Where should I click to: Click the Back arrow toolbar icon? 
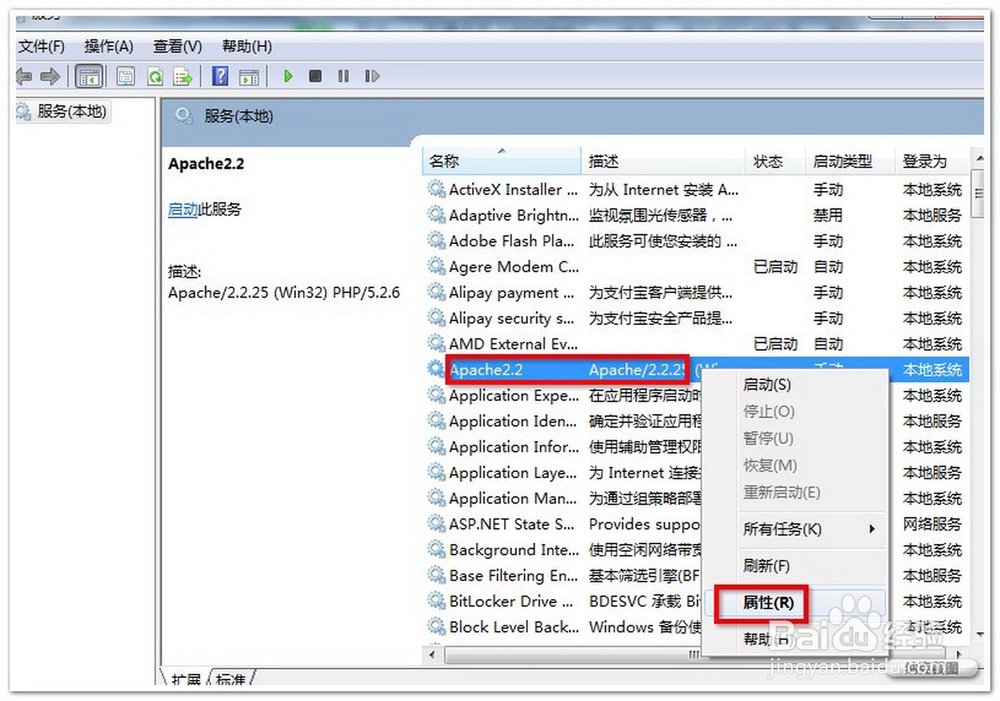(x=24, y=77)
